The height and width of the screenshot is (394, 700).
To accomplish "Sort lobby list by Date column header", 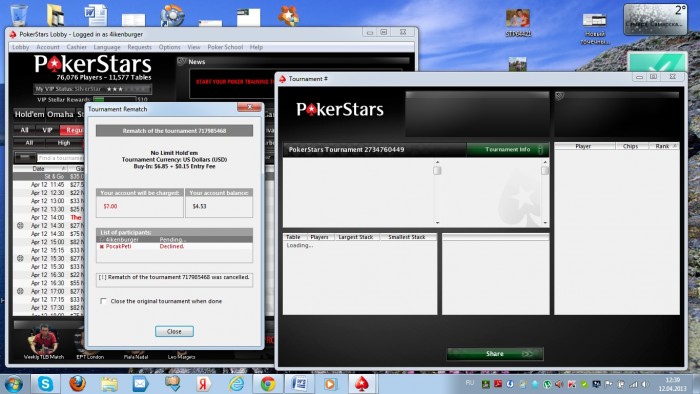I will click(x=39, y=169).
